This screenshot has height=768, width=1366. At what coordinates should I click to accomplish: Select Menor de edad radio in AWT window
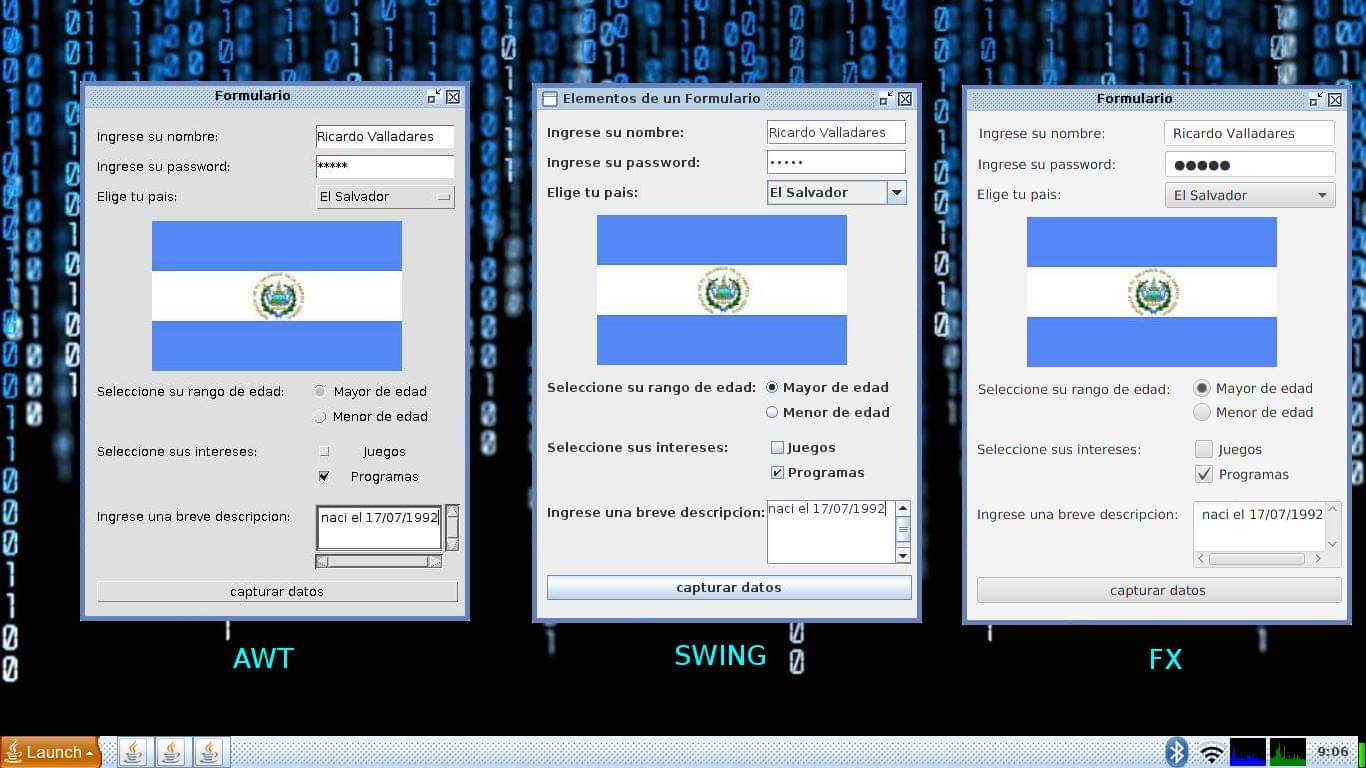pyautogui.click(x=320, y=416)
